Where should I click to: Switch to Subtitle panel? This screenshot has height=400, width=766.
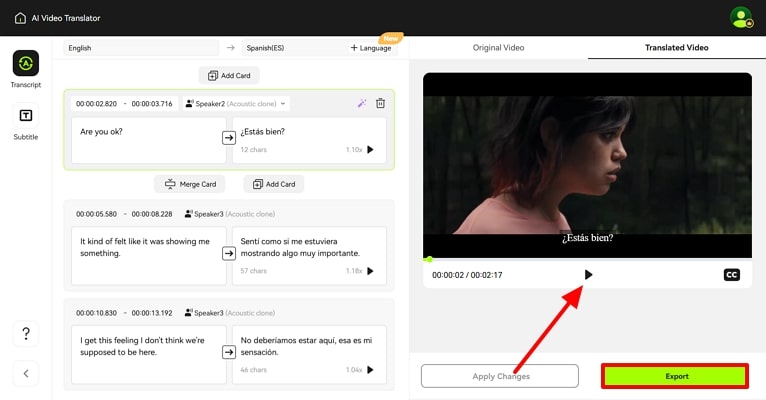point(26,122)
